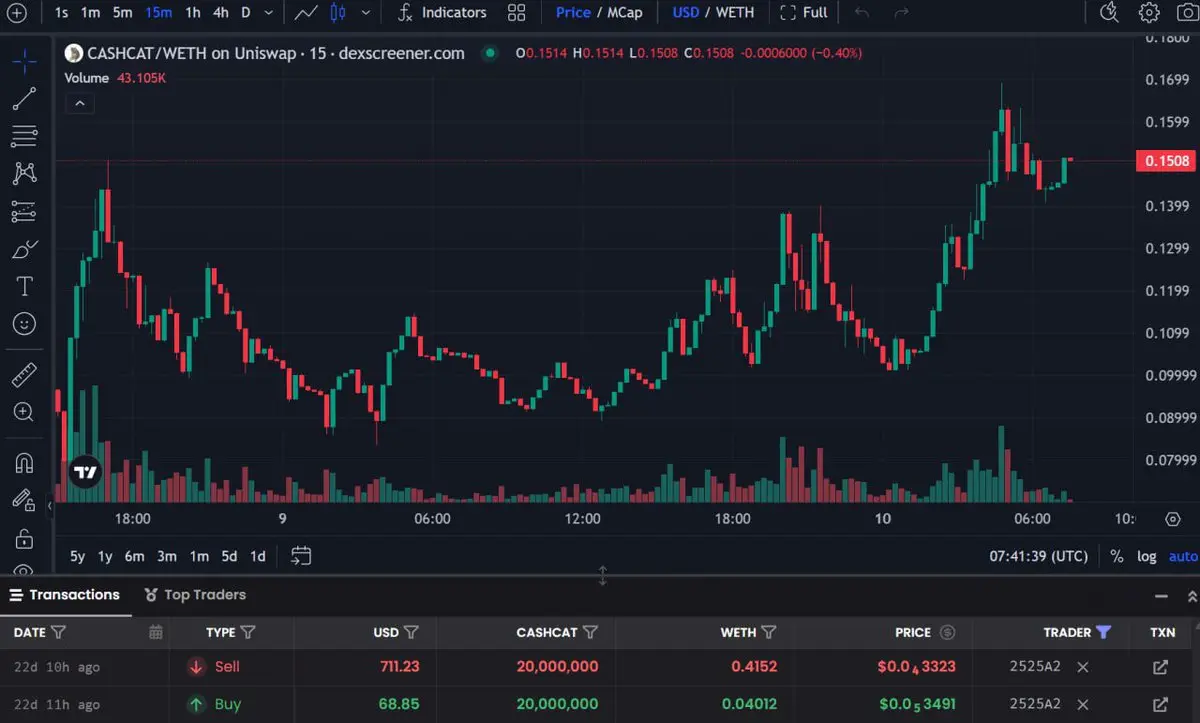
Task: Toggle magnet mode for drawings
Action: [x=24, y=463]
